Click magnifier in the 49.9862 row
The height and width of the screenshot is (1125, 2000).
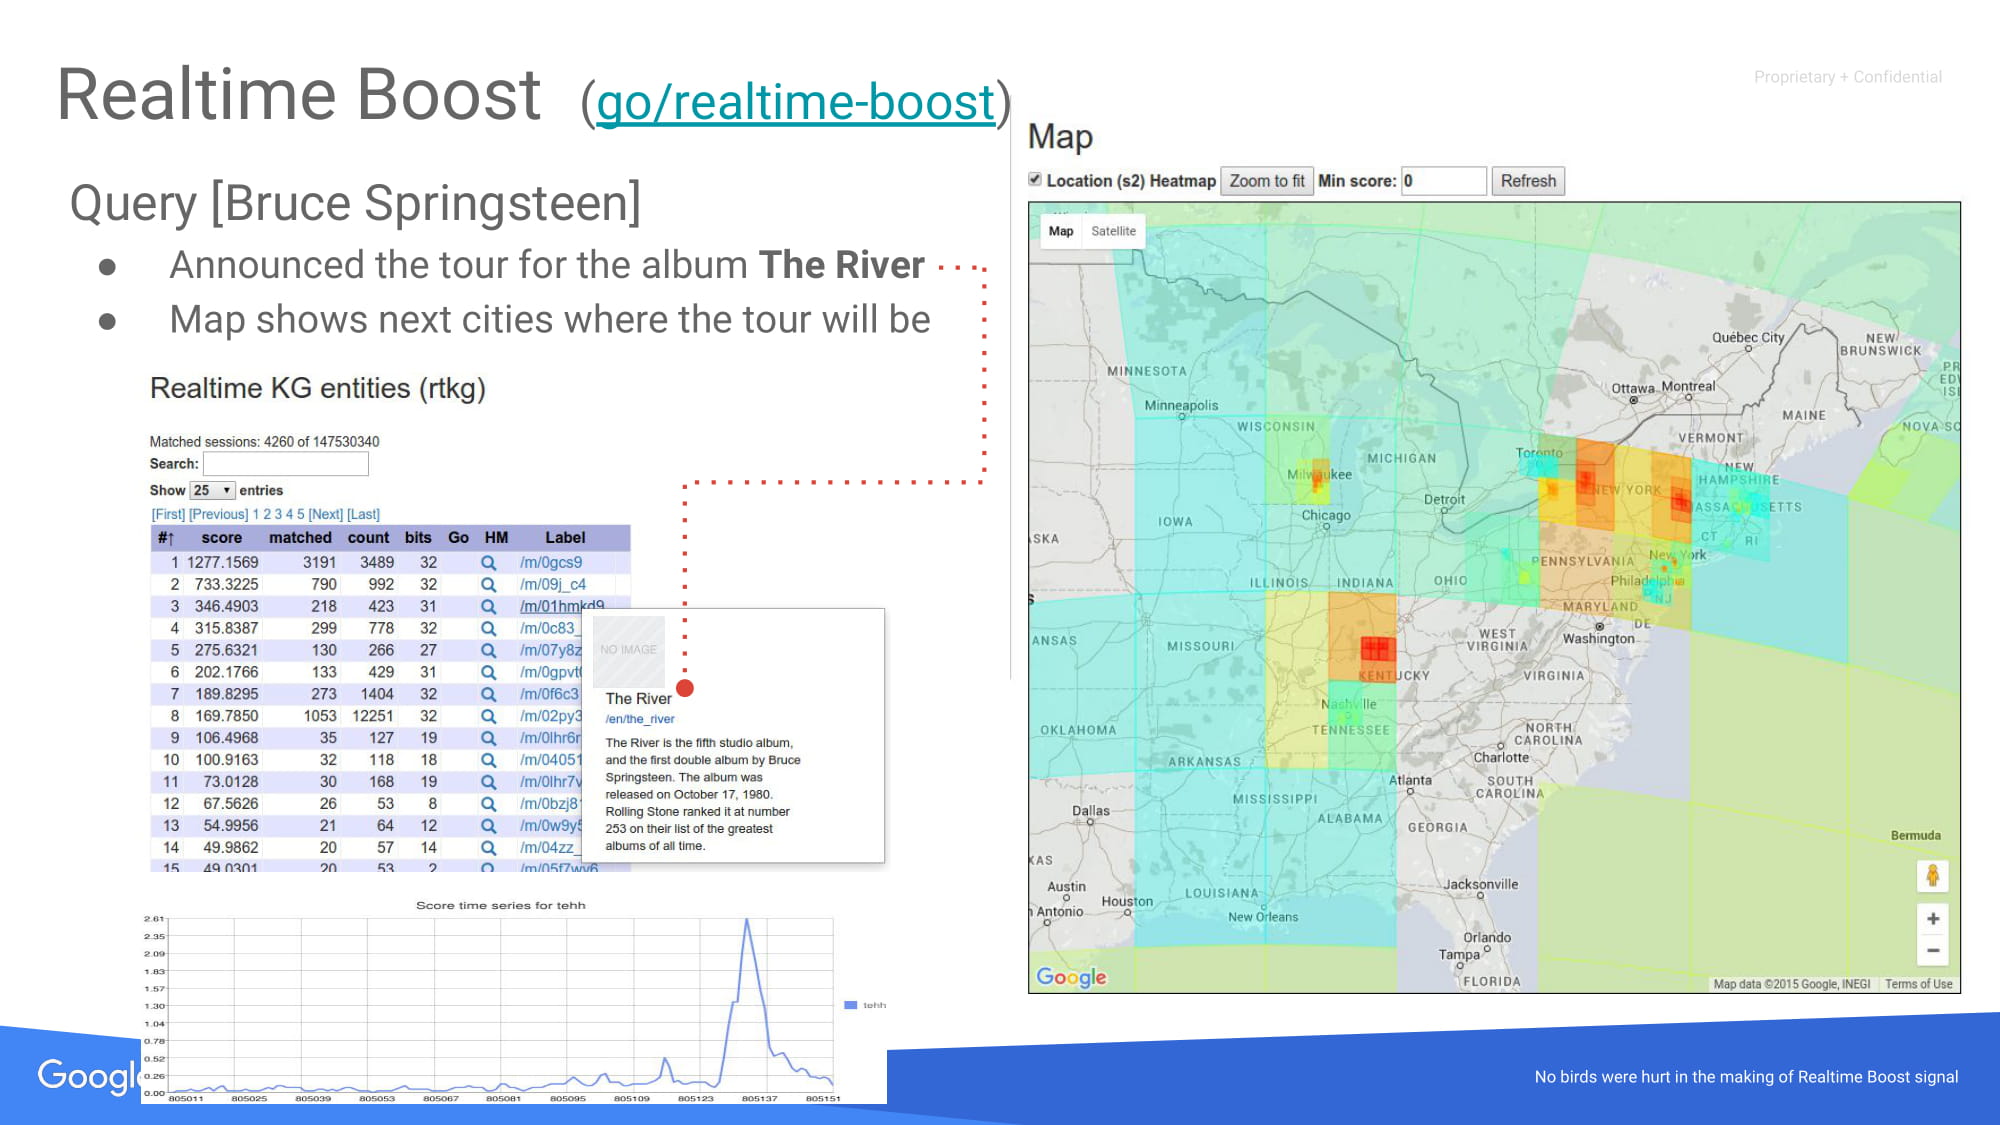488,849
